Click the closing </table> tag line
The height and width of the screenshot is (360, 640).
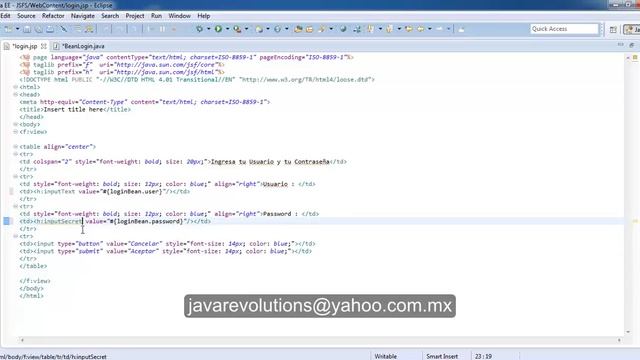tap(33, 266)
